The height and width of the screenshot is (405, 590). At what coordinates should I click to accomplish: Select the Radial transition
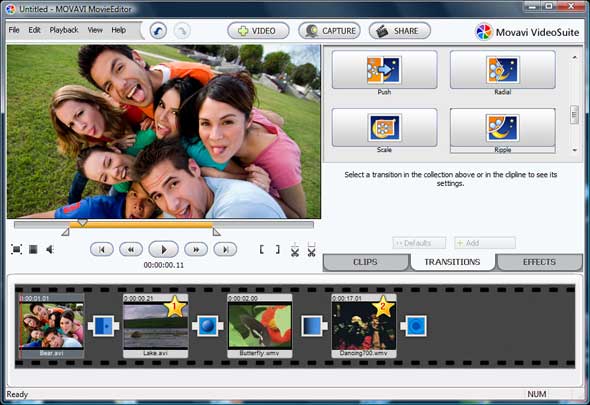pos(502,70)
